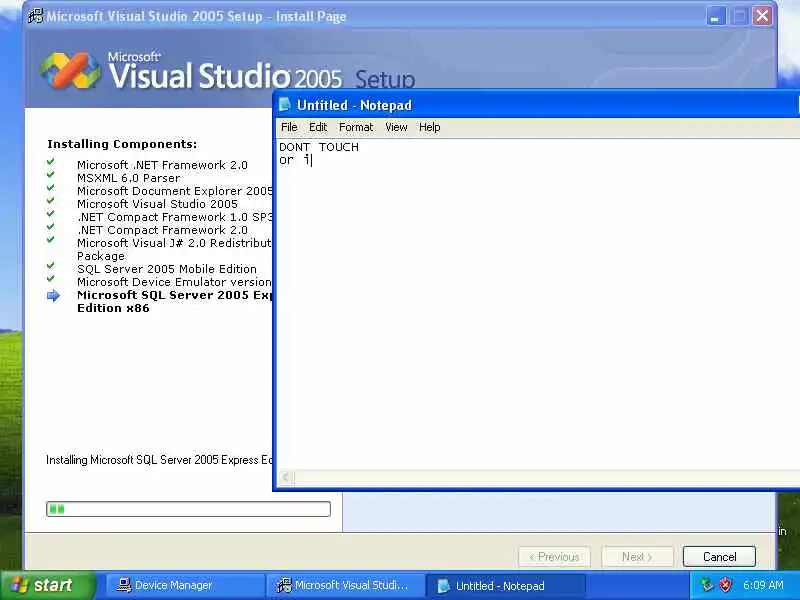
Task: Click the system tray safely remove hardware icon
Action: pyautogui.click(x=706, y=585)
